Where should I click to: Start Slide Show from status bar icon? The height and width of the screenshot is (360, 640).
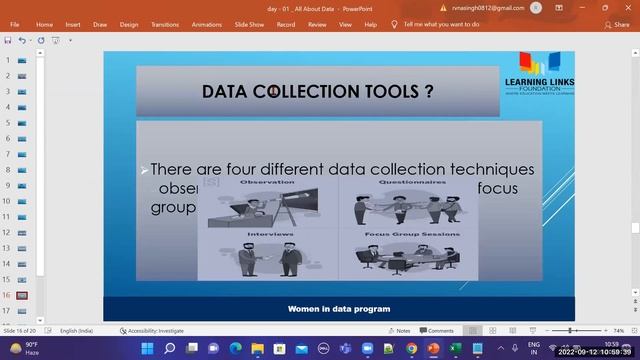point(533,331)
